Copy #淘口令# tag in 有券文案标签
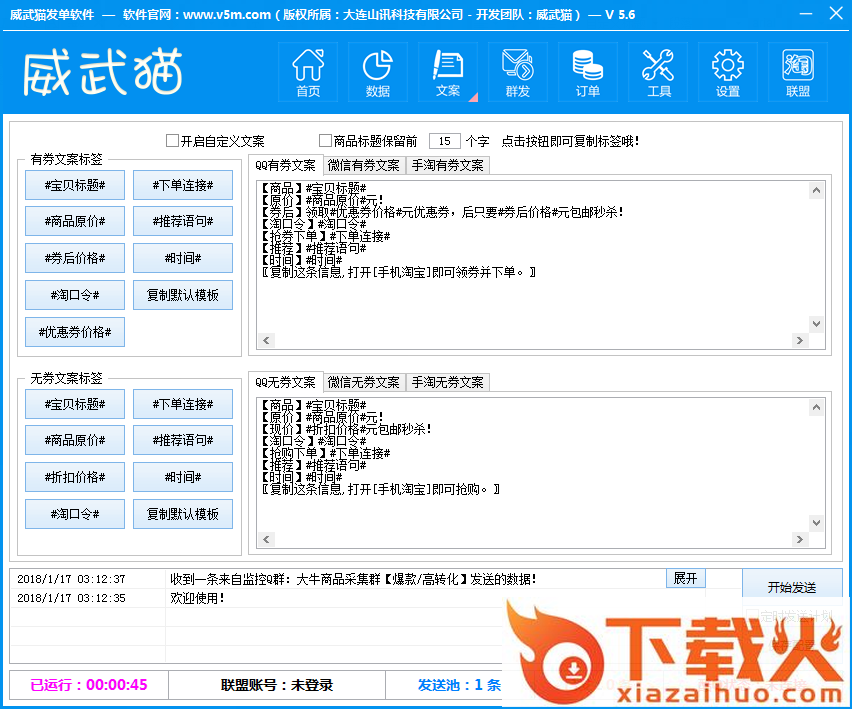 pos(75,295)
